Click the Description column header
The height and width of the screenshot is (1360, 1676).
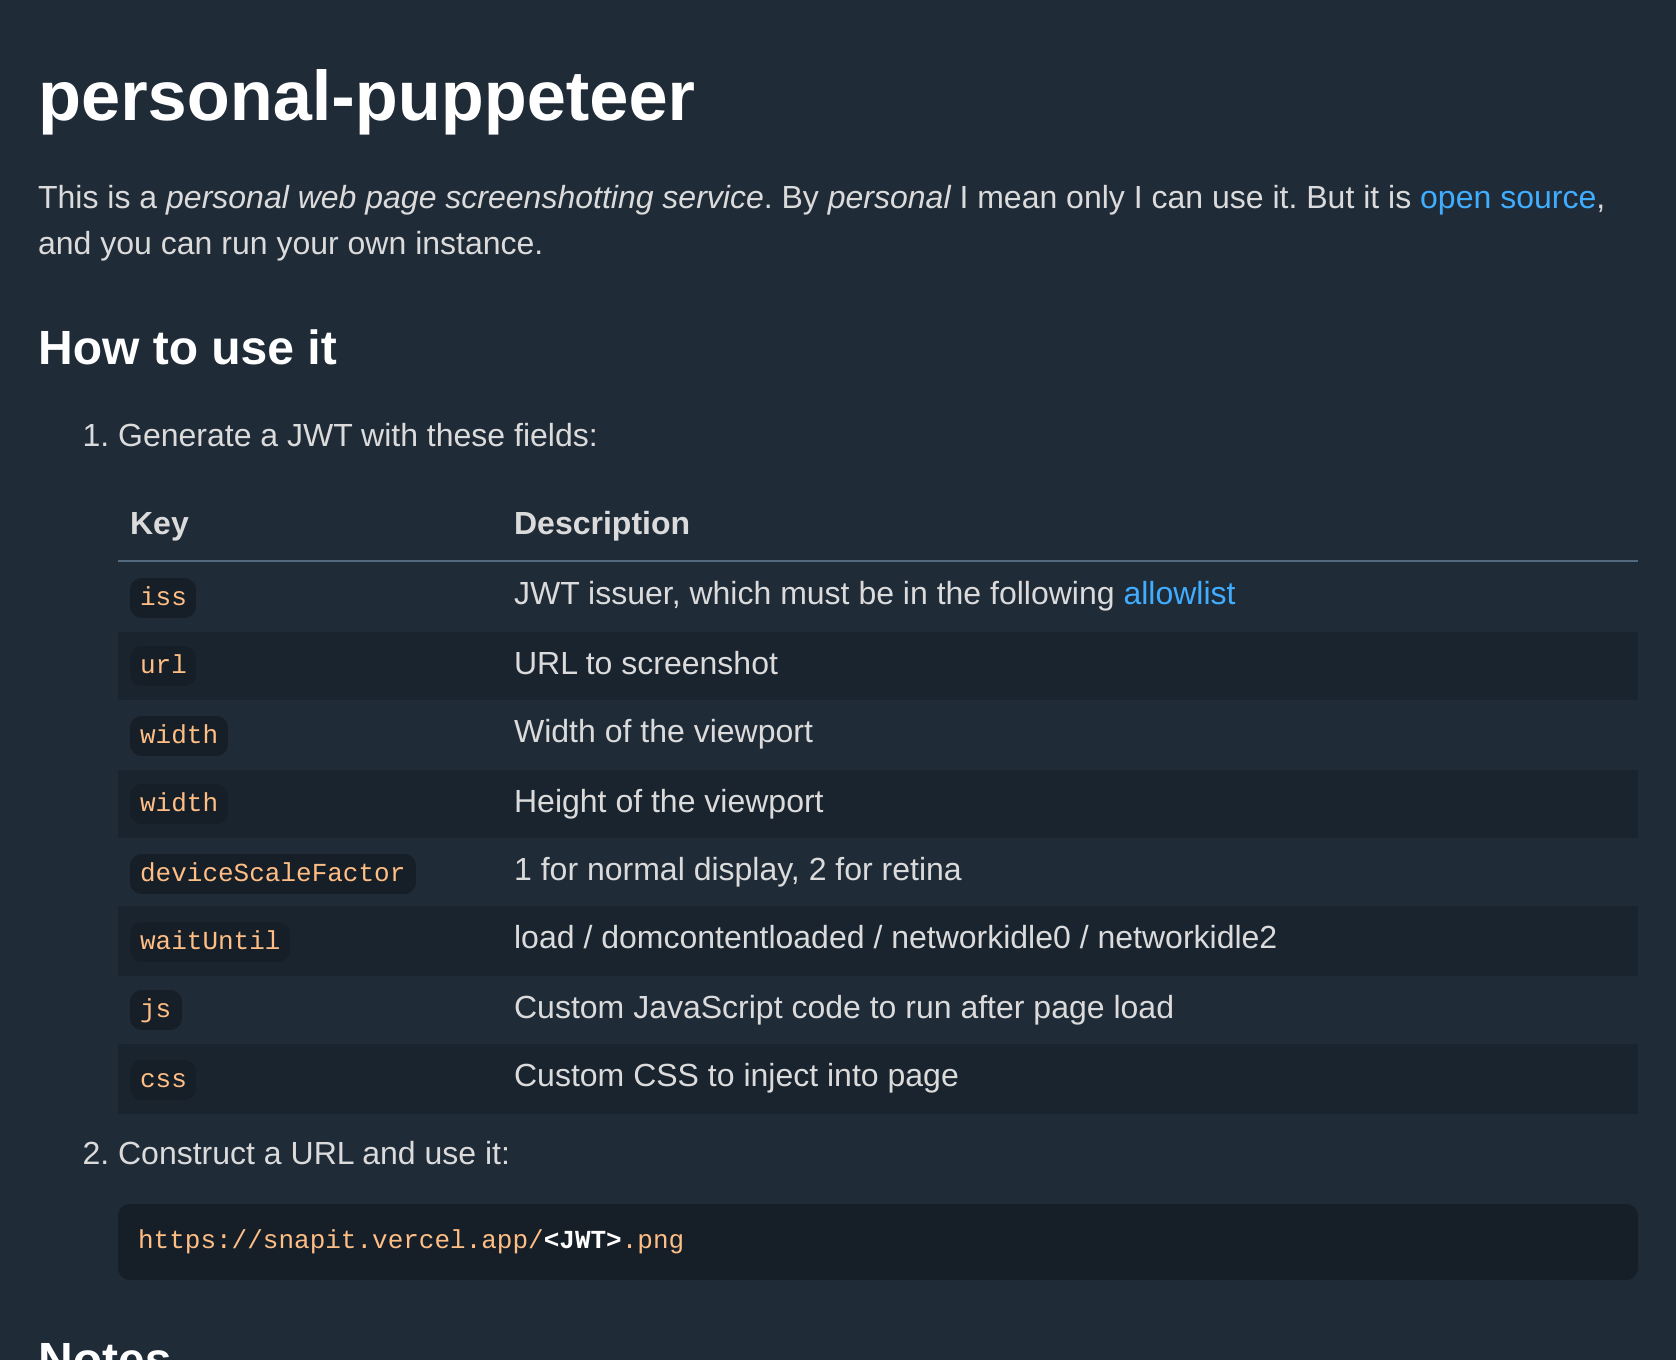pos(601,523)
